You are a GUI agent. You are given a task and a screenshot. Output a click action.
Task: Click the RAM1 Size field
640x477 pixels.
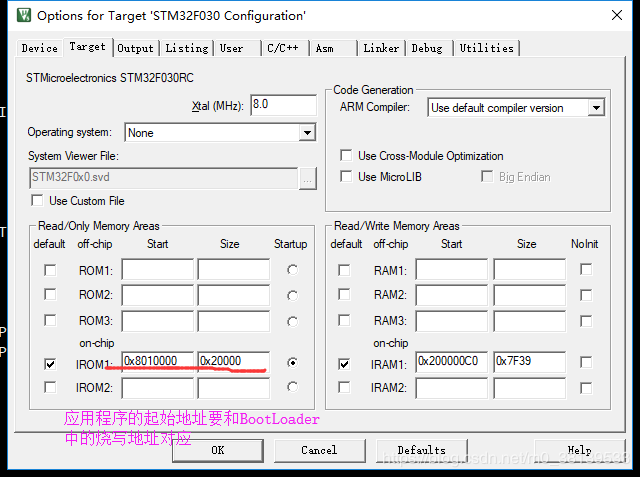pos(529,269)
